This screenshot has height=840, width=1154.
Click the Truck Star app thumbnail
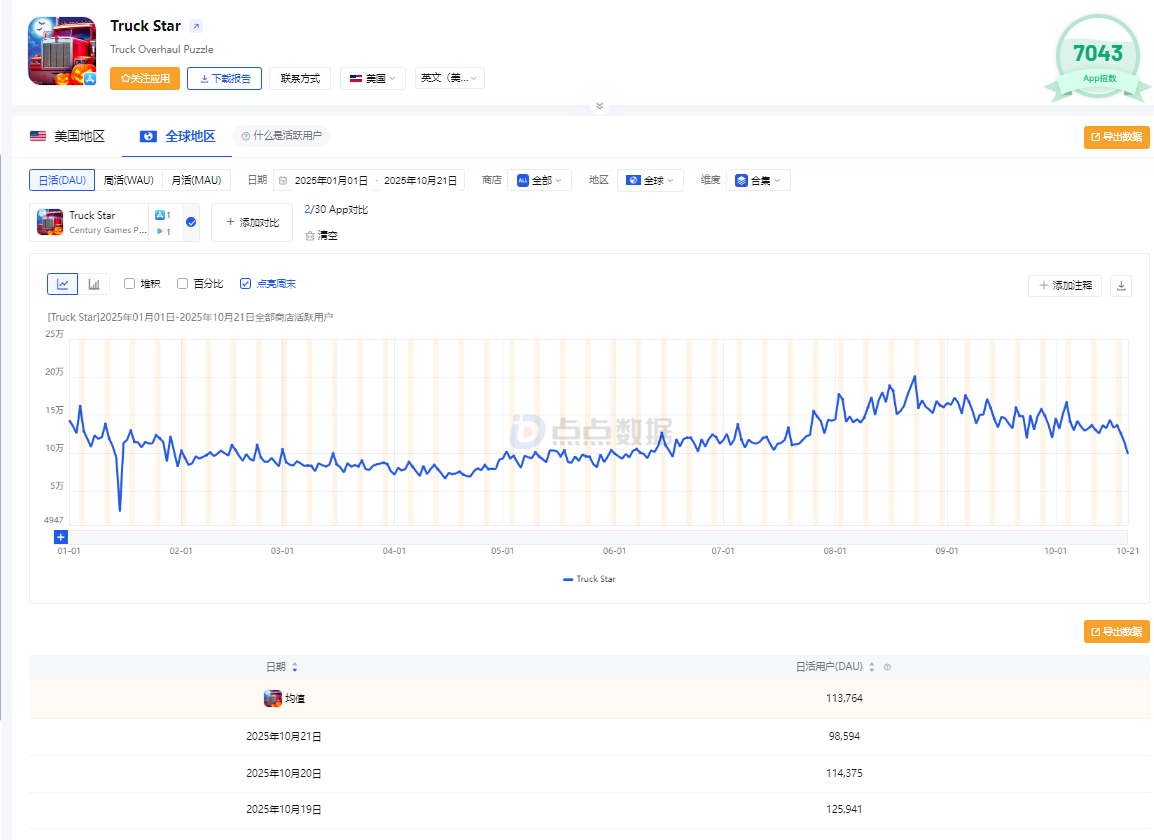[62, 50]
